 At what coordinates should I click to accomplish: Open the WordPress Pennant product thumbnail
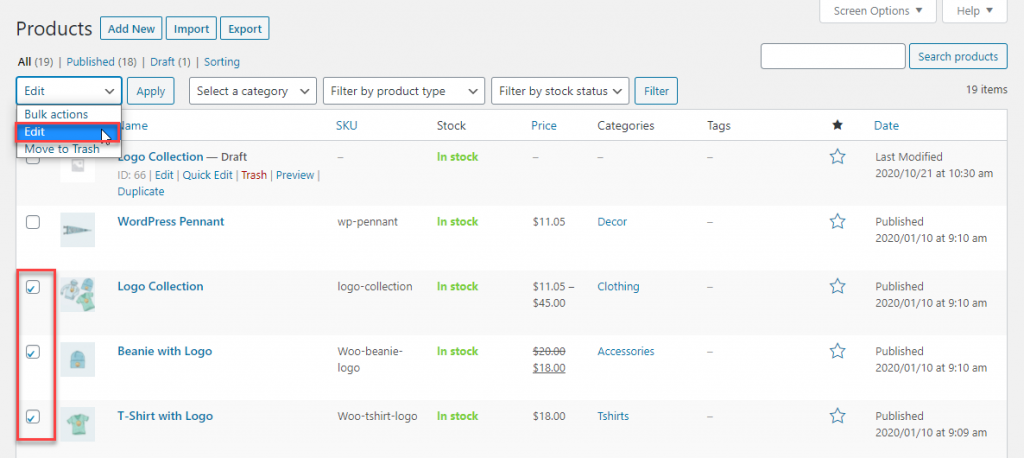pyautogui.click(x=77, y=229)
